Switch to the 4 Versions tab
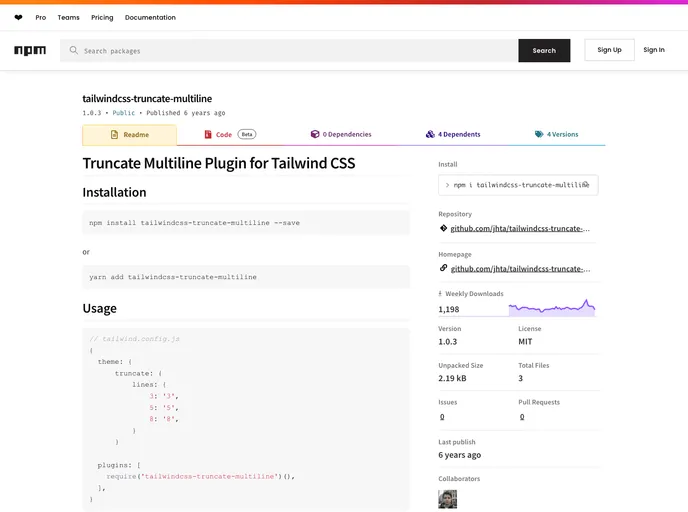688x512 pixels. pyautogui.click(x=556, y=134)
